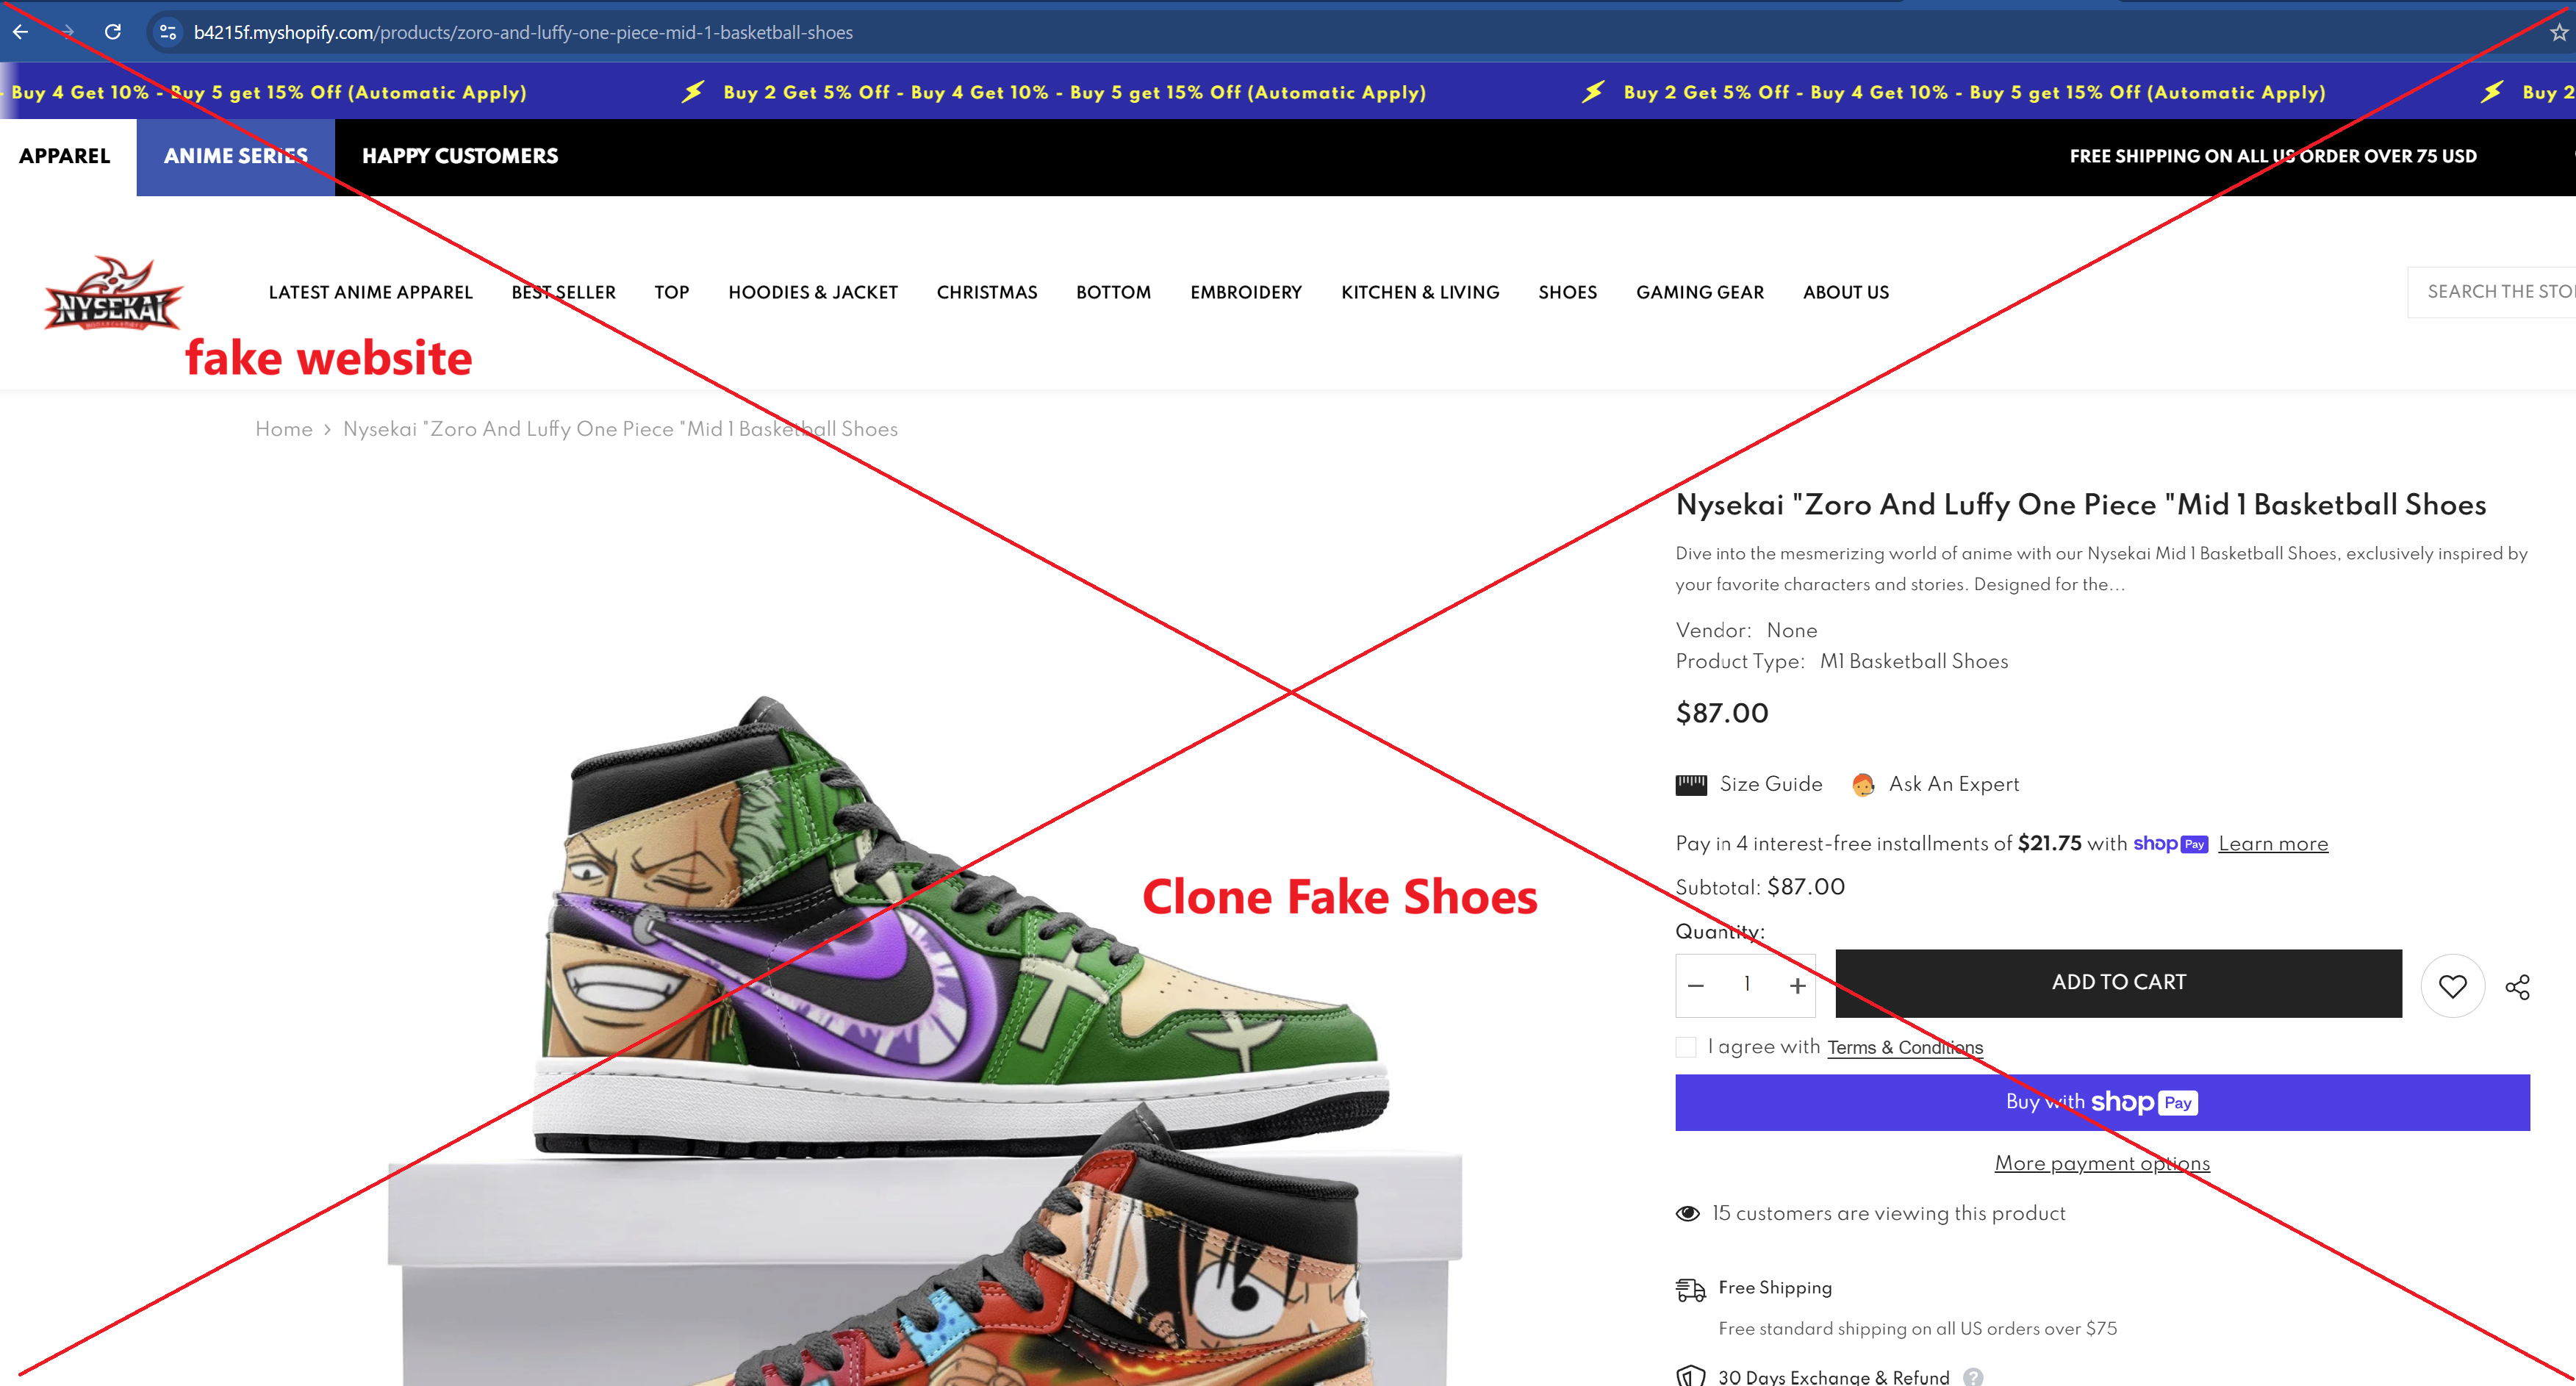Click the share icon beside the wishlist

click(x=2517, y=987)
